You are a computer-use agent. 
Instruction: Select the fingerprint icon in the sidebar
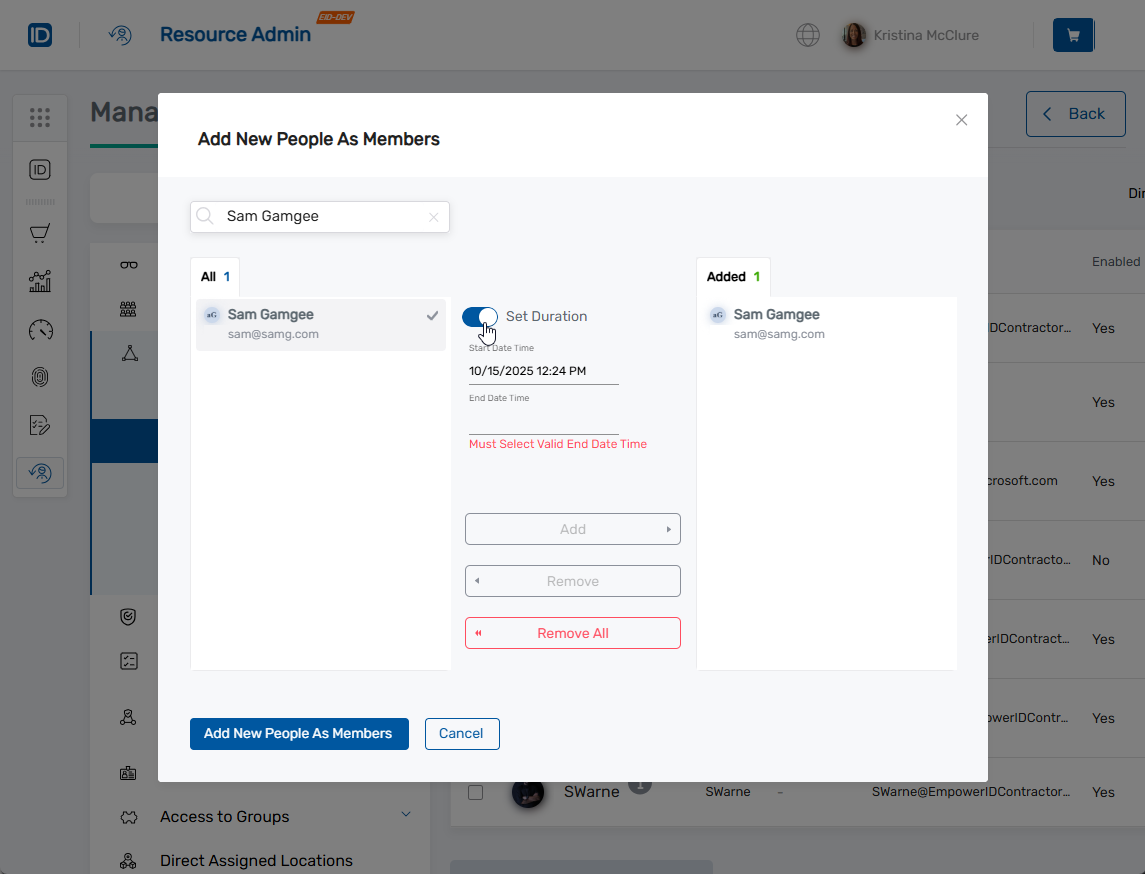[40, 377]
